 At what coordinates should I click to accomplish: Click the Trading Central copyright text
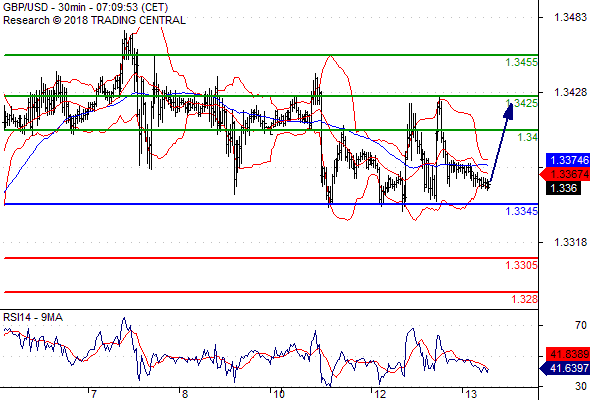click(94, 20)
